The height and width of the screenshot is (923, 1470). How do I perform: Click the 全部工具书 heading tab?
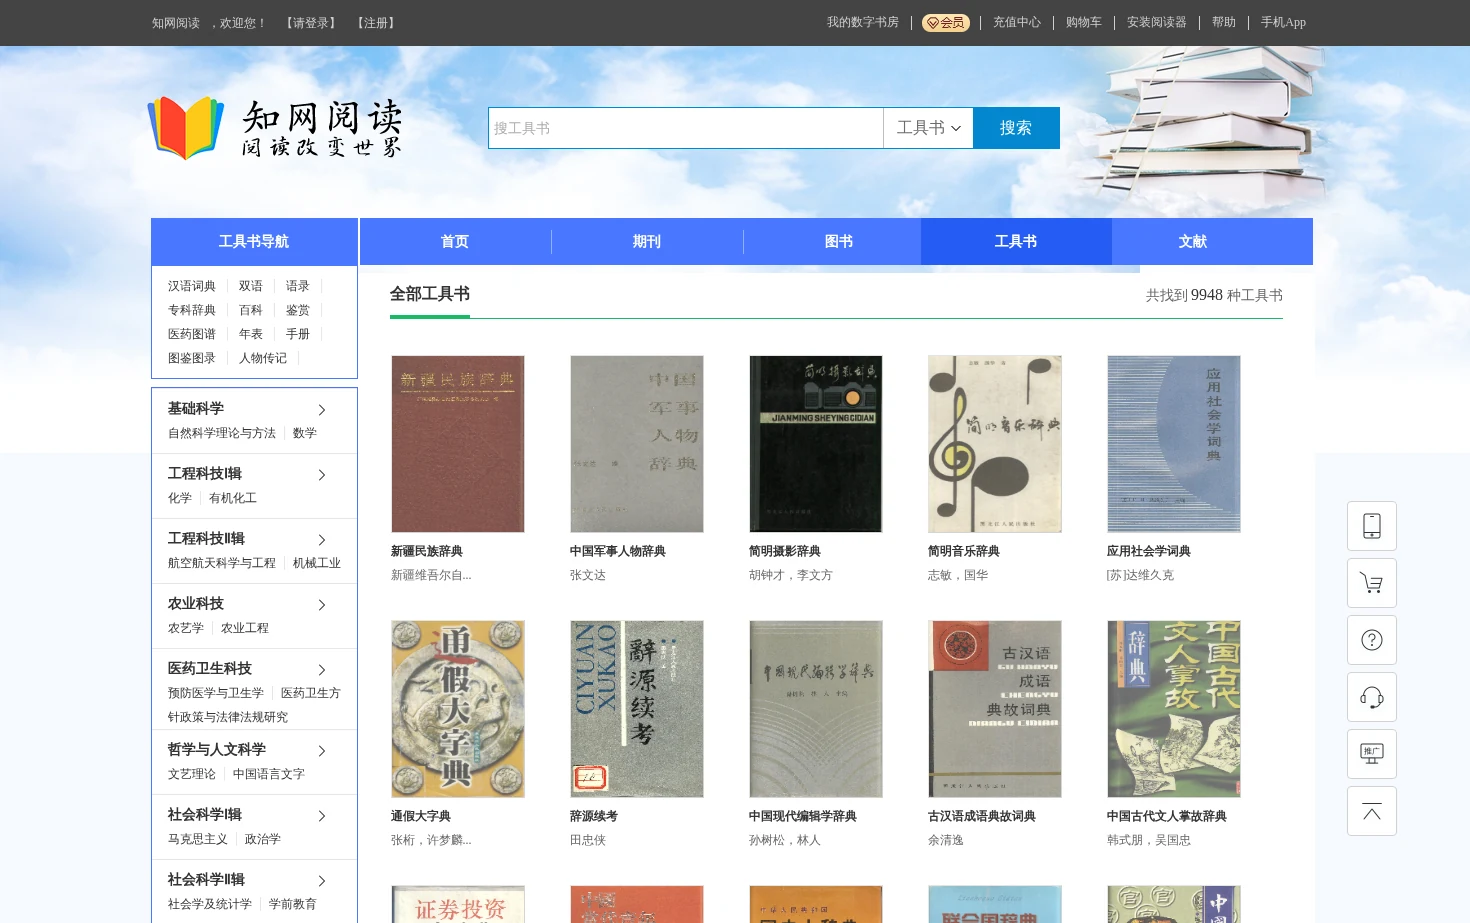coord(430,294)
